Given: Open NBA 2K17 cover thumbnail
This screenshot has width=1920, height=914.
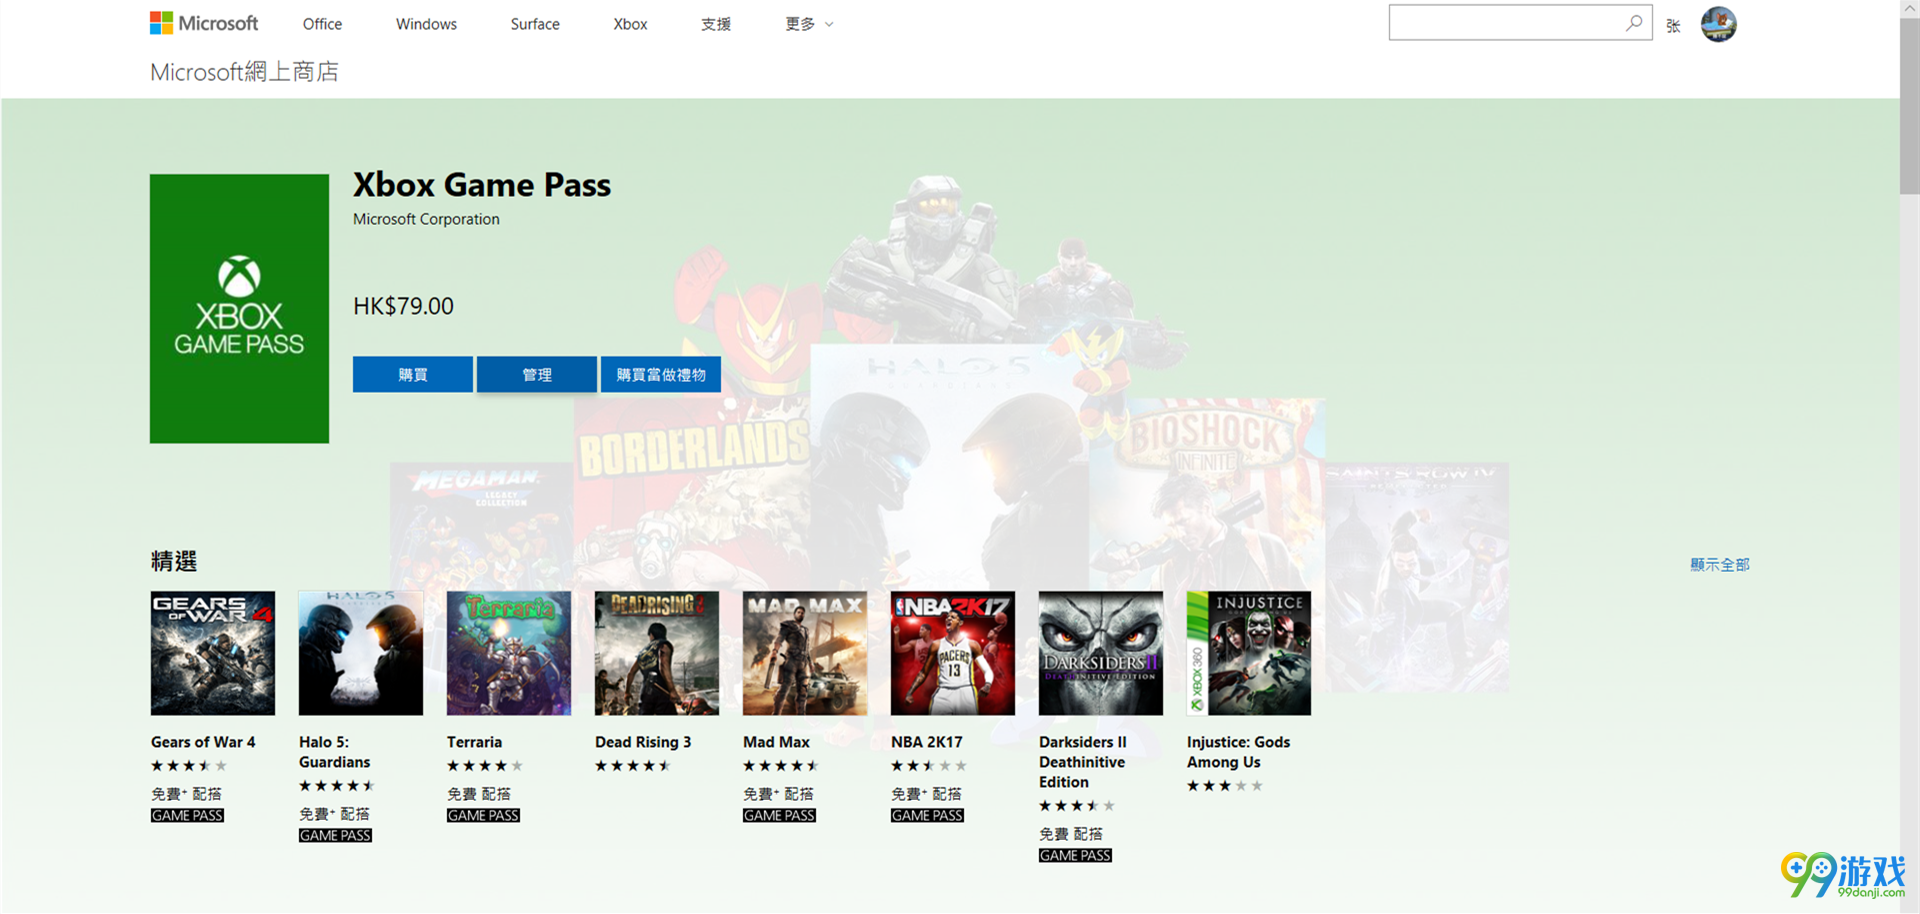Looking at the screenshot, I should 953,653.
